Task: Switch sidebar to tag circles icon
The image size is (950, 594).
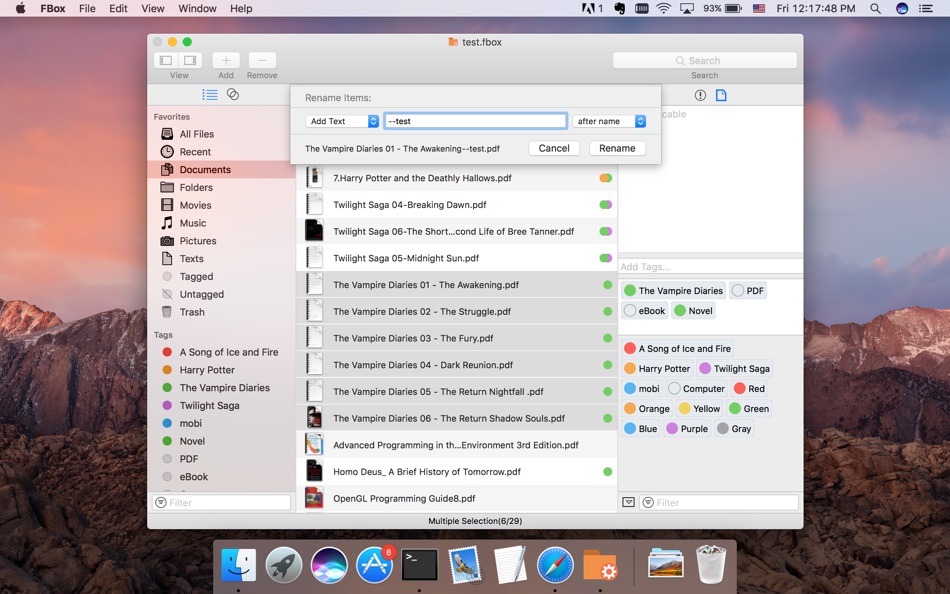Action: click(233, 94)
